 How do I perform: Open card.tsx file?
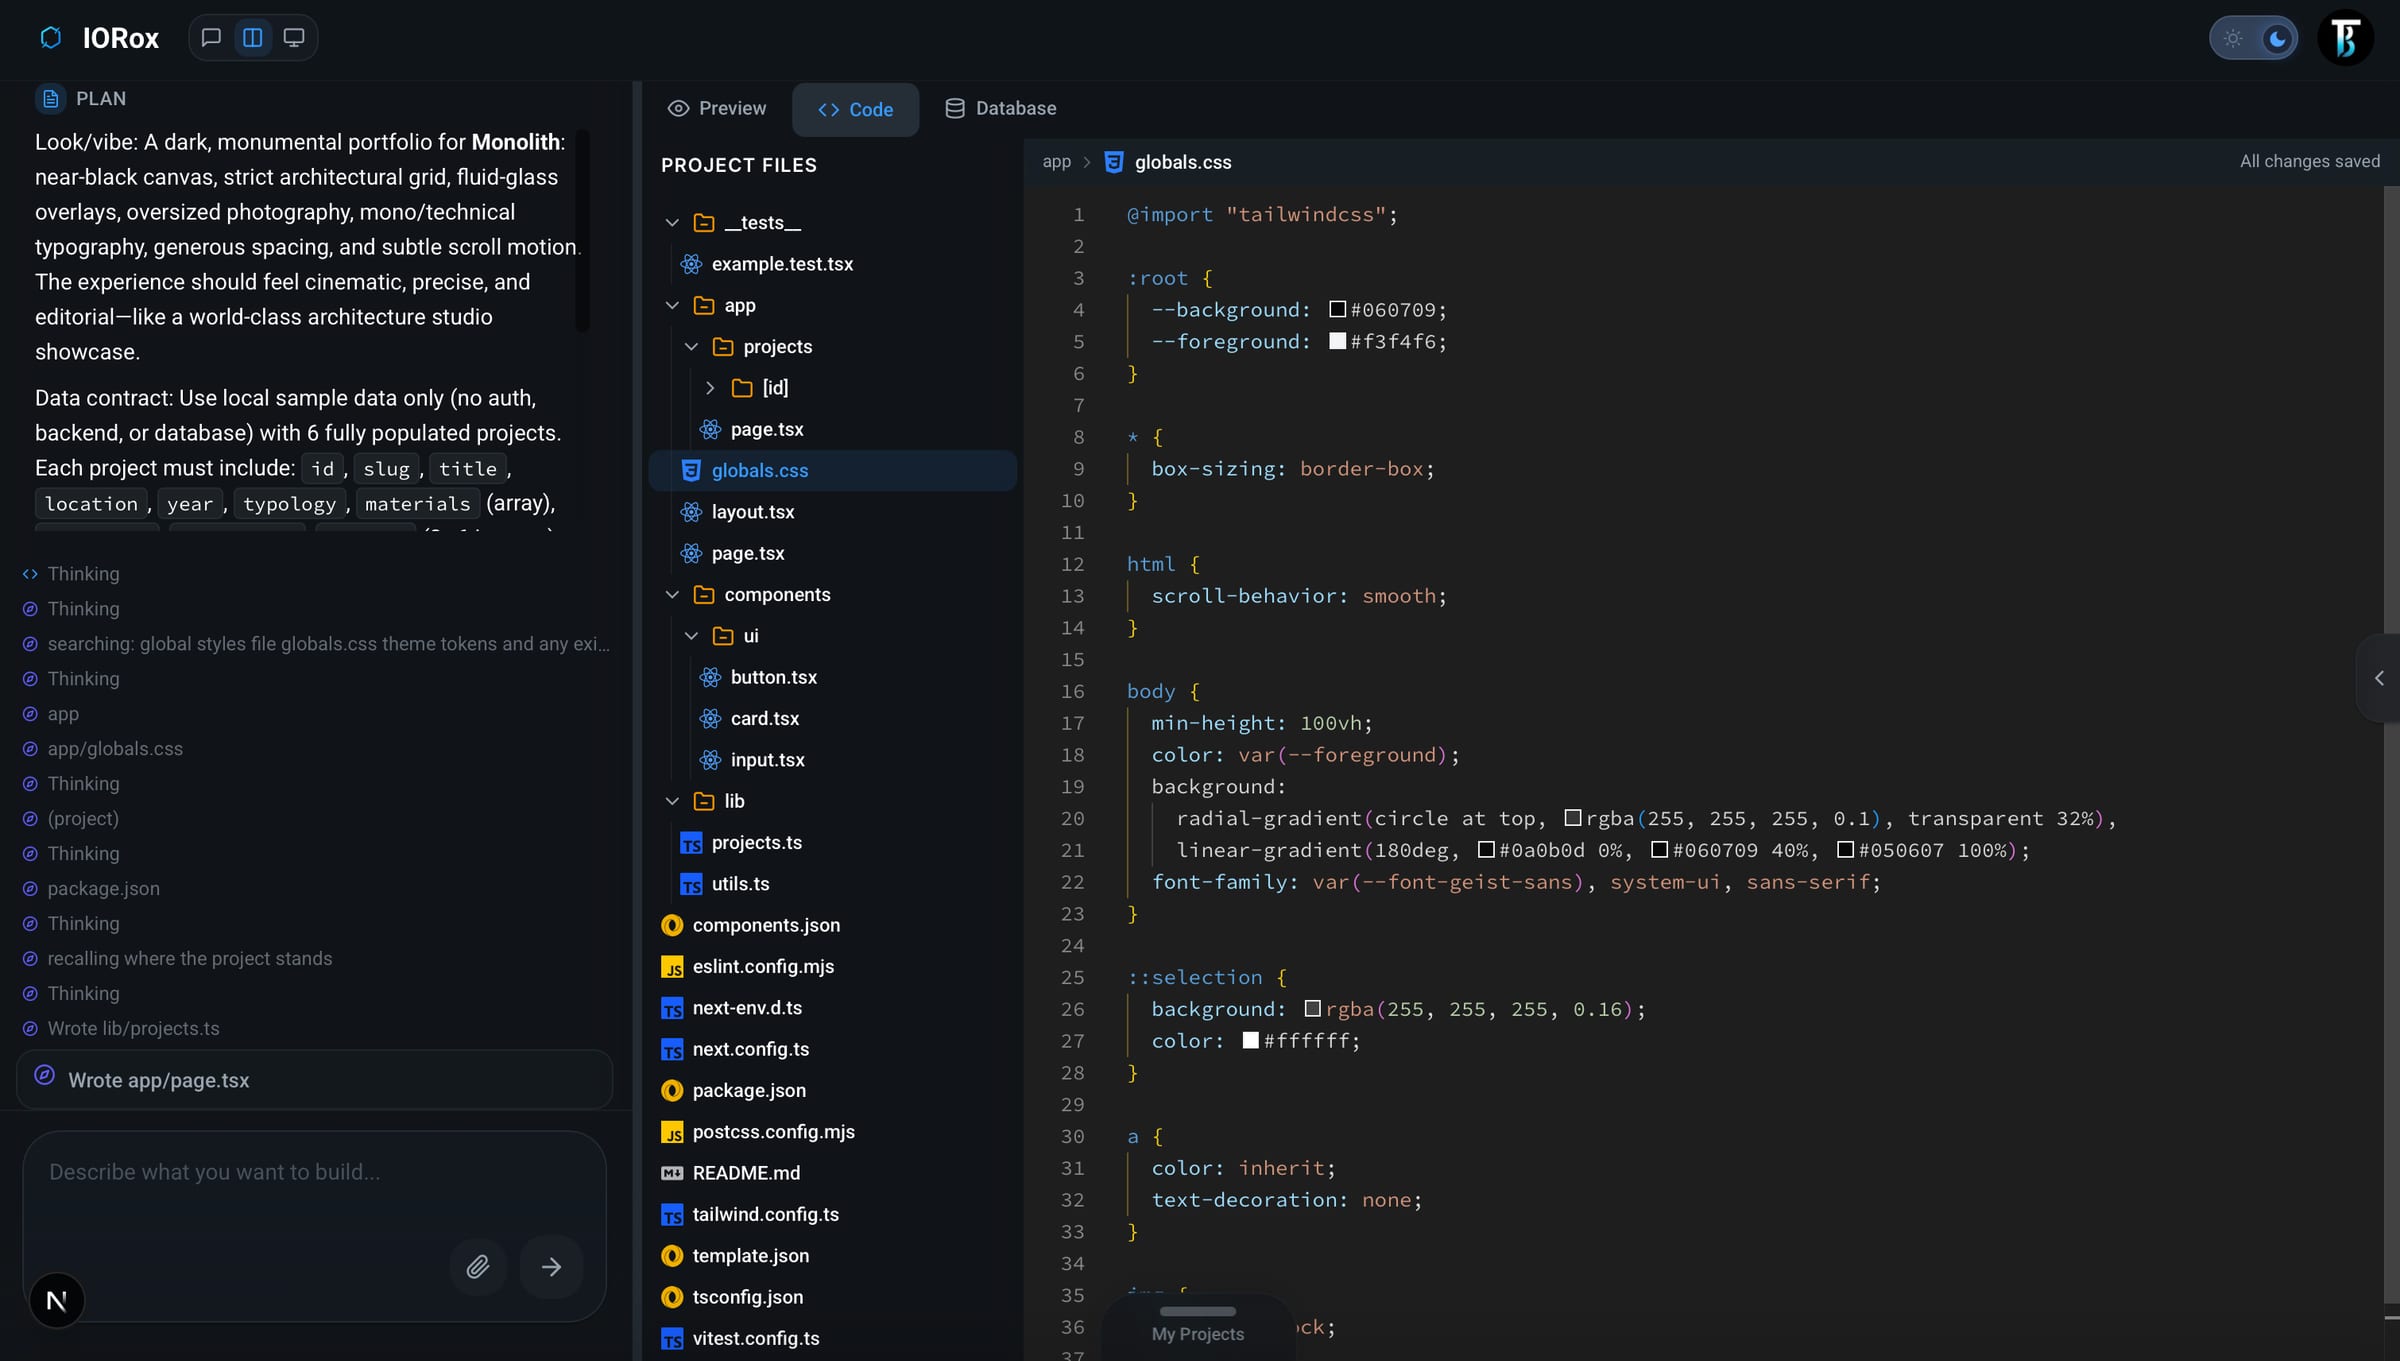(832, 718)
